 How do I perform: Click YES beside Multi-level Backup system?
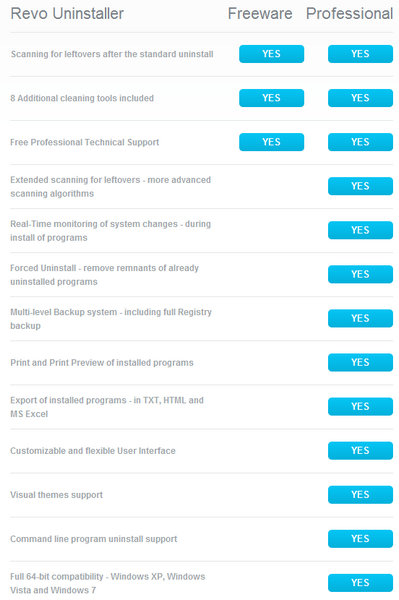360,318
